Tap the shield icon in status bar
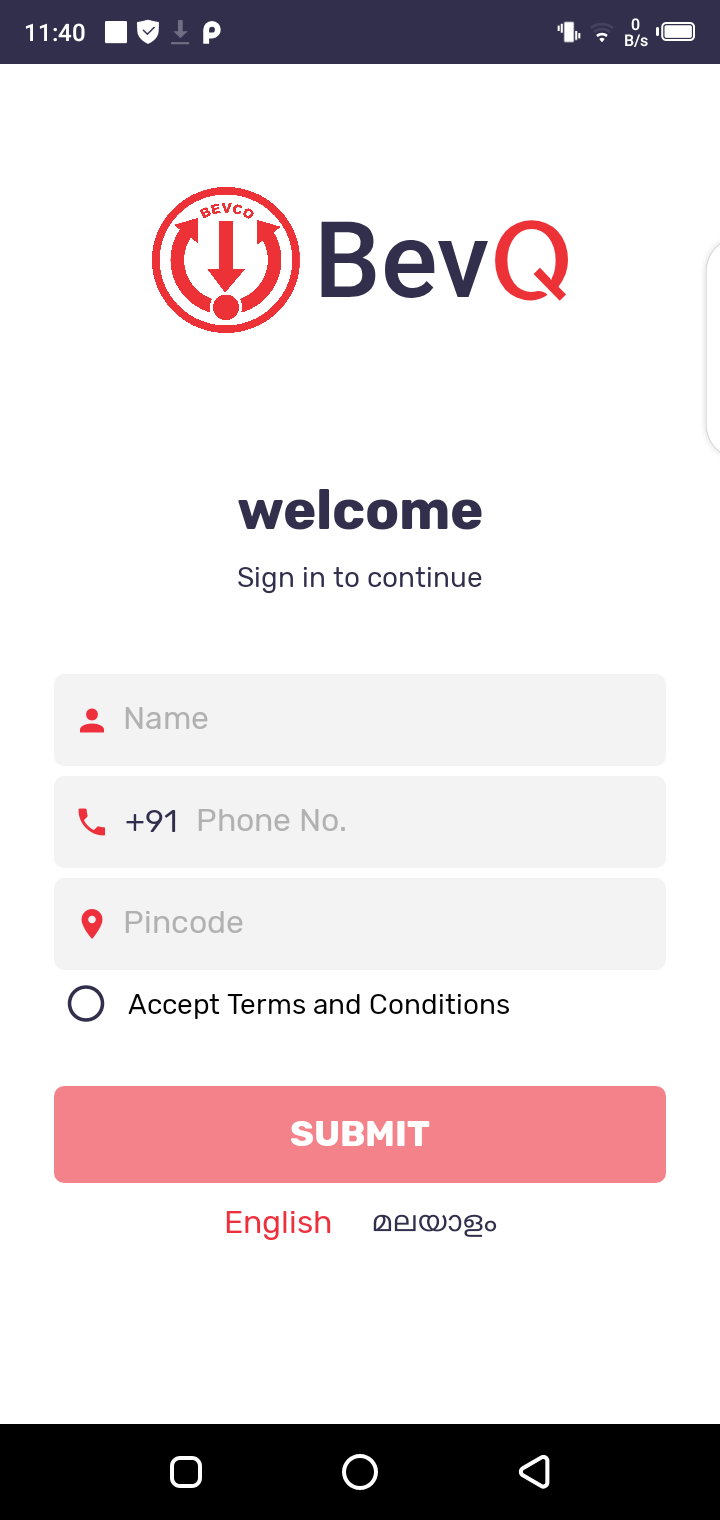 (x=148, y=32)
